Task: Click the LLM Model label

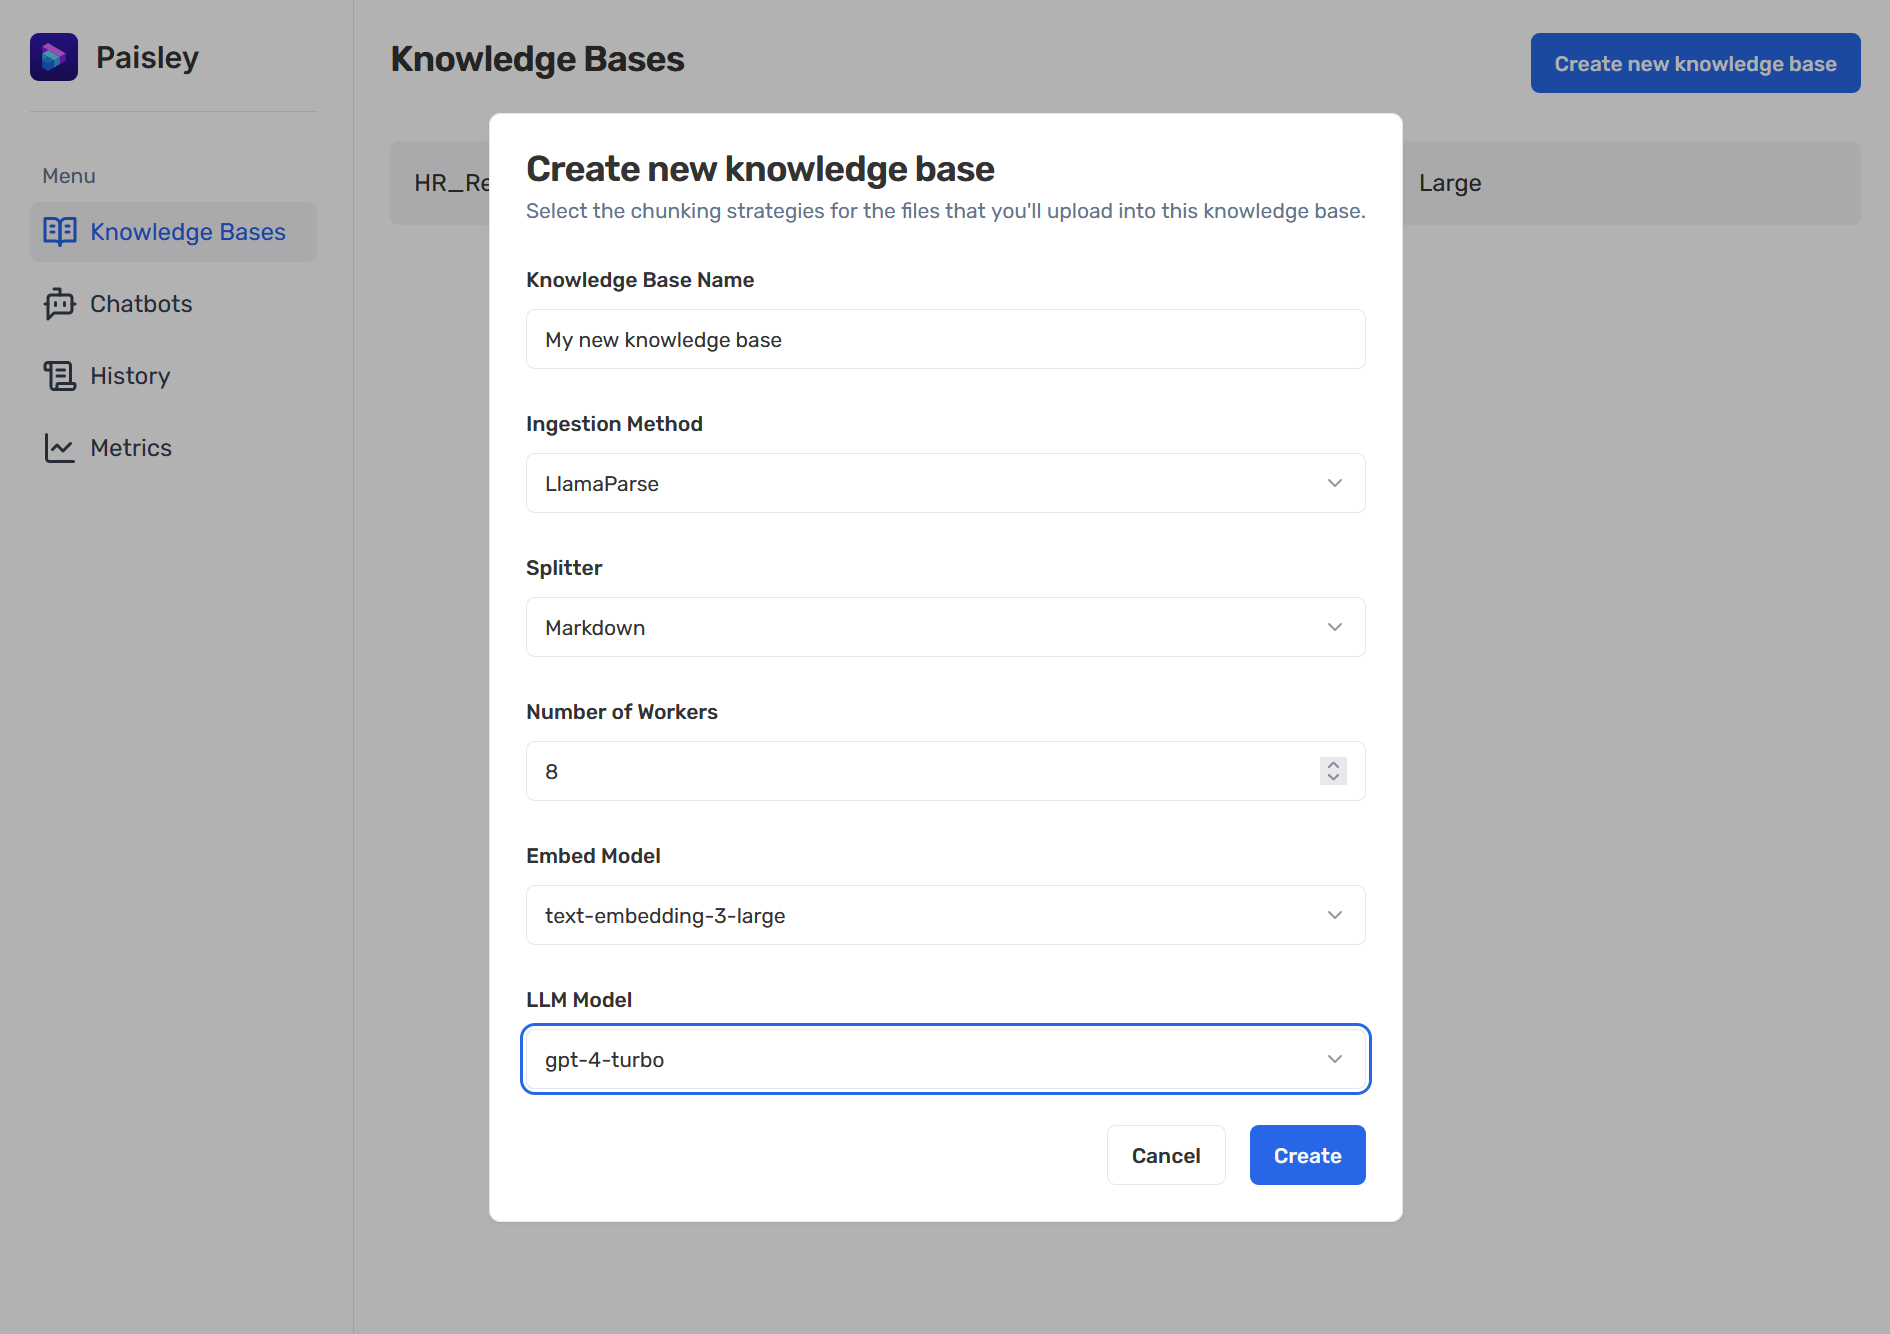Action: pyautogui.click(x=579, y=1000)
